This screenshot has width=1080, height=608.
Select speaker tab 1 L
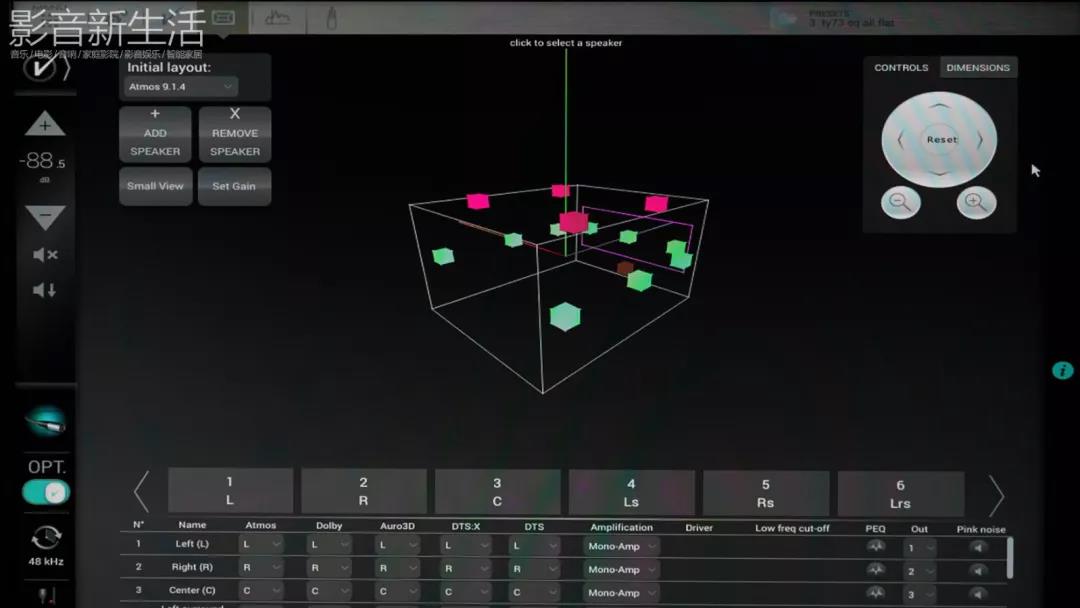pyautogui.click(x=230, y=490)
